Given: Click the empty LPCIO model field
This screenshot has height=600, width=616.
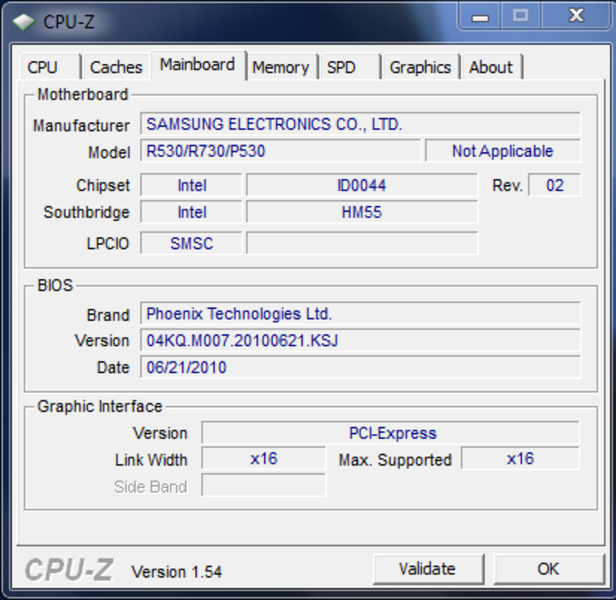Looking at the screenshot, I should tap(362, 243).
